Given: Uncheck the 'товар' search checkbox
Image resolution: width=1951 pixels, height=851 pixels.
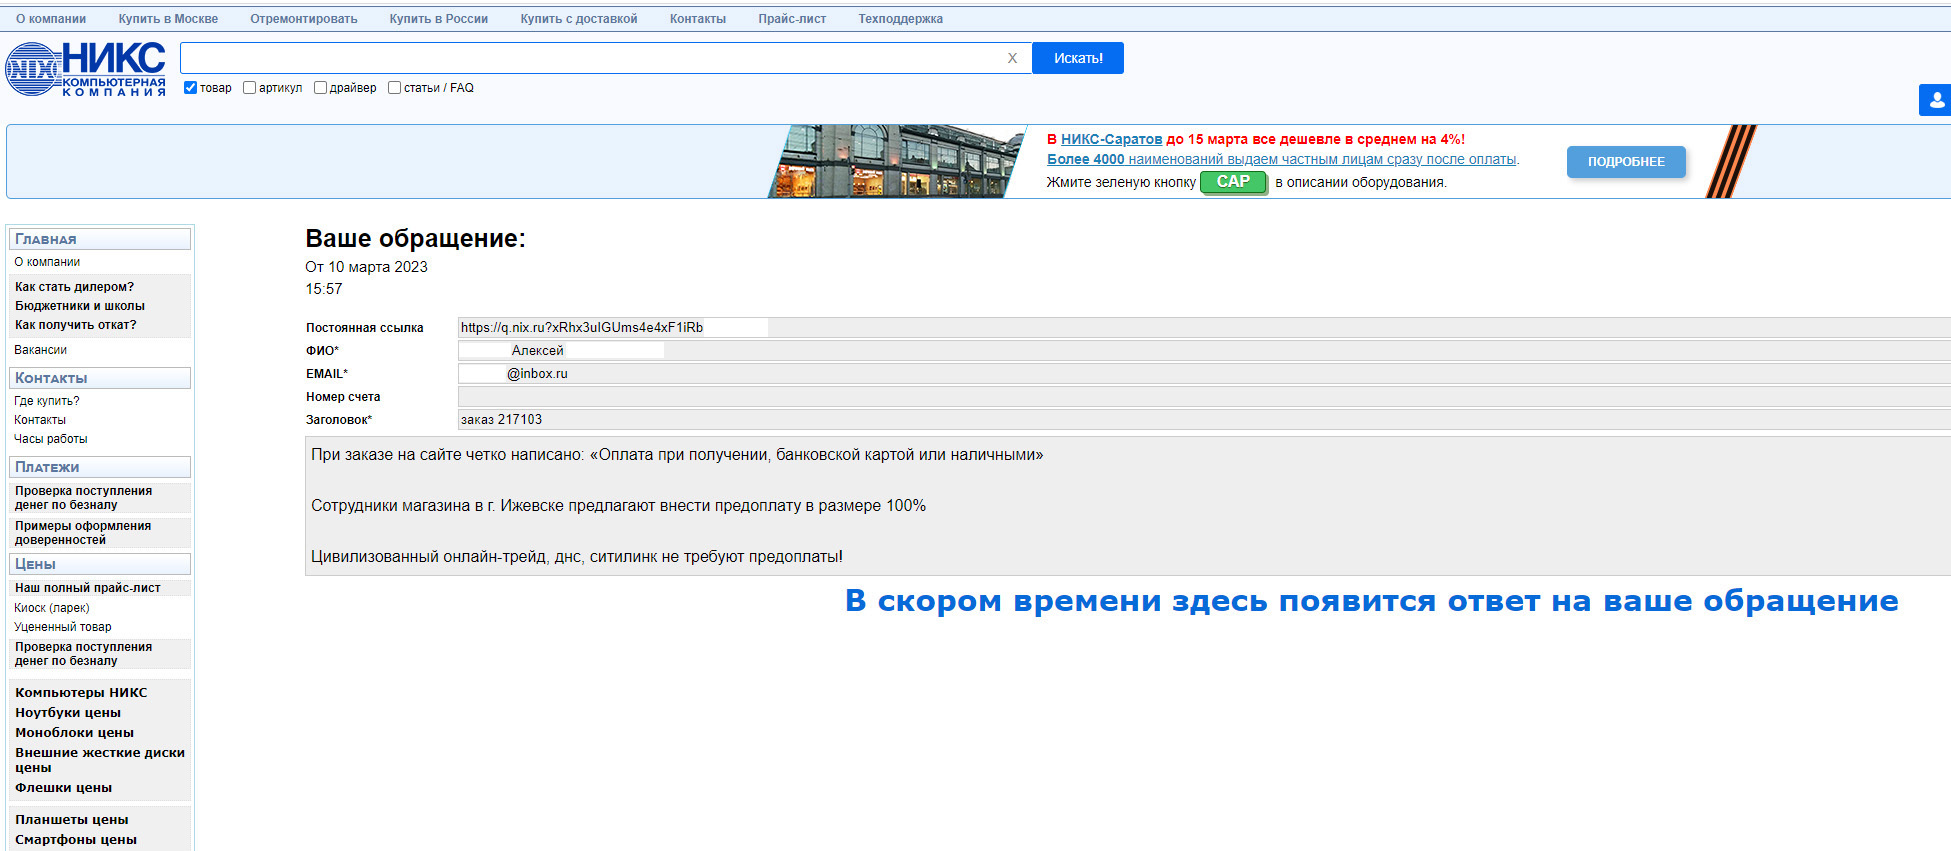Looking at the screenshot, I should 190,88.
